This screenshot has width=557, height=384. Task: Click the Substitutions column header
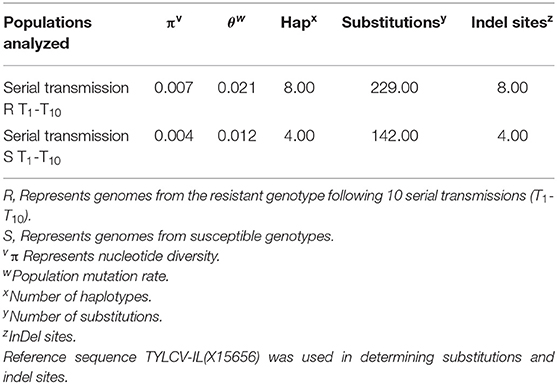click(394, 22)
